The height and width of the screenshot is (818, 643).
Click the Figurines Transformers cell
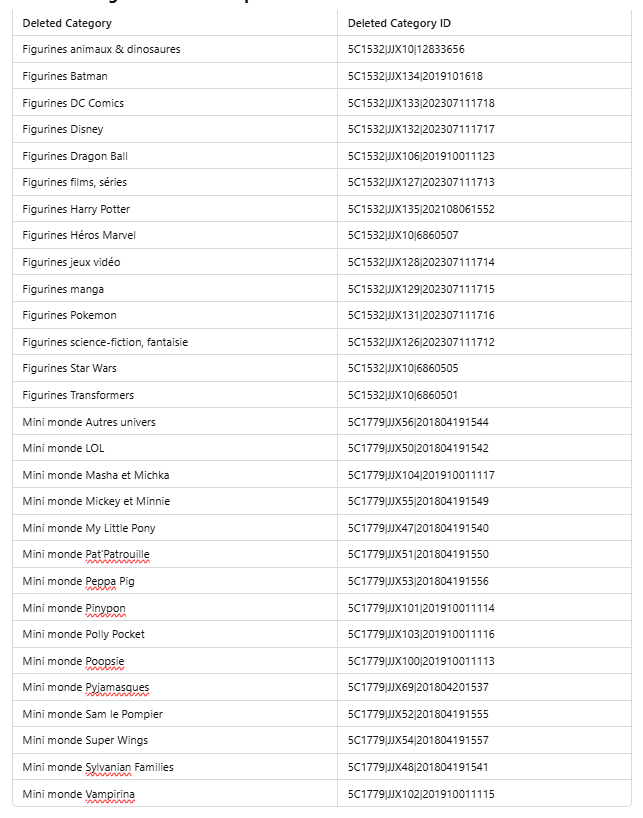point(78,395)
